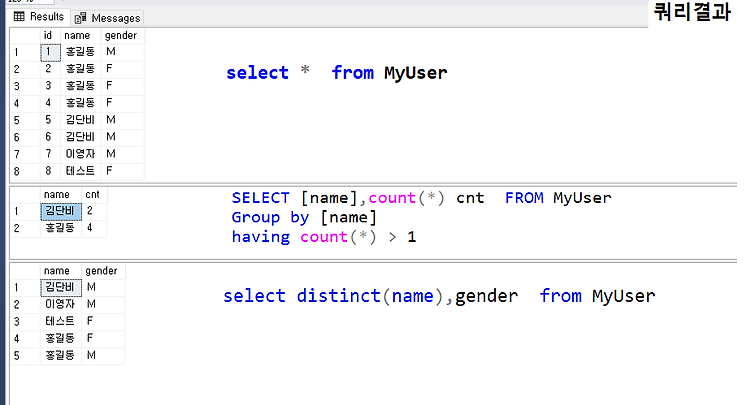Click gender M in the row with id 7
Image resolution: width=750 pixels, height=405 pixels.
pos(123,154)
